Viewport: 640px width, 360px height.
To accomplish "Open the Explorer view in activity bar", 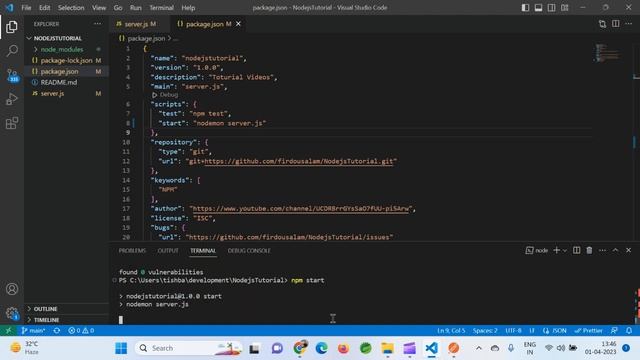I will [x=12, y=27].
